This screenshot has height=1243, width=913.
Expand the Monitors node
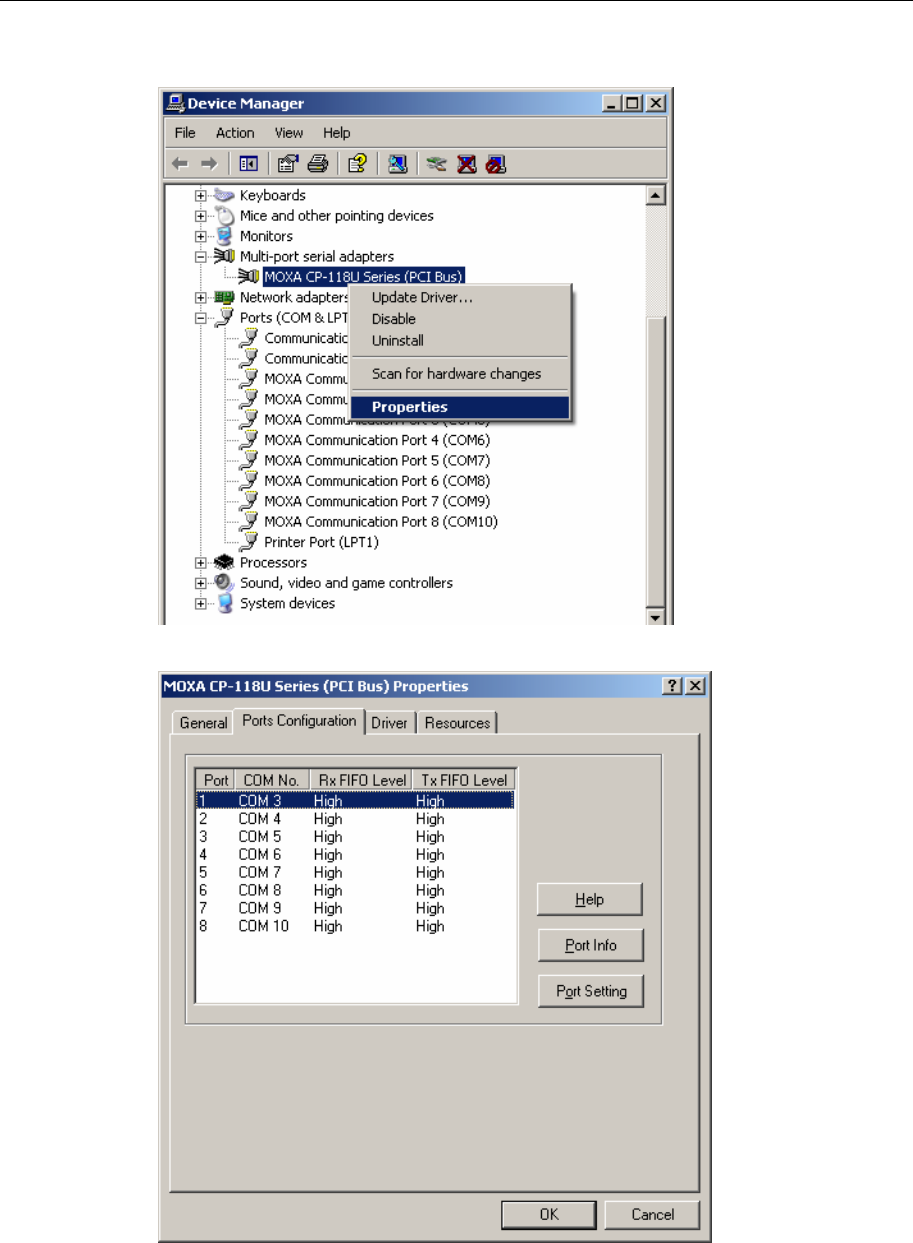coord(201,237)
